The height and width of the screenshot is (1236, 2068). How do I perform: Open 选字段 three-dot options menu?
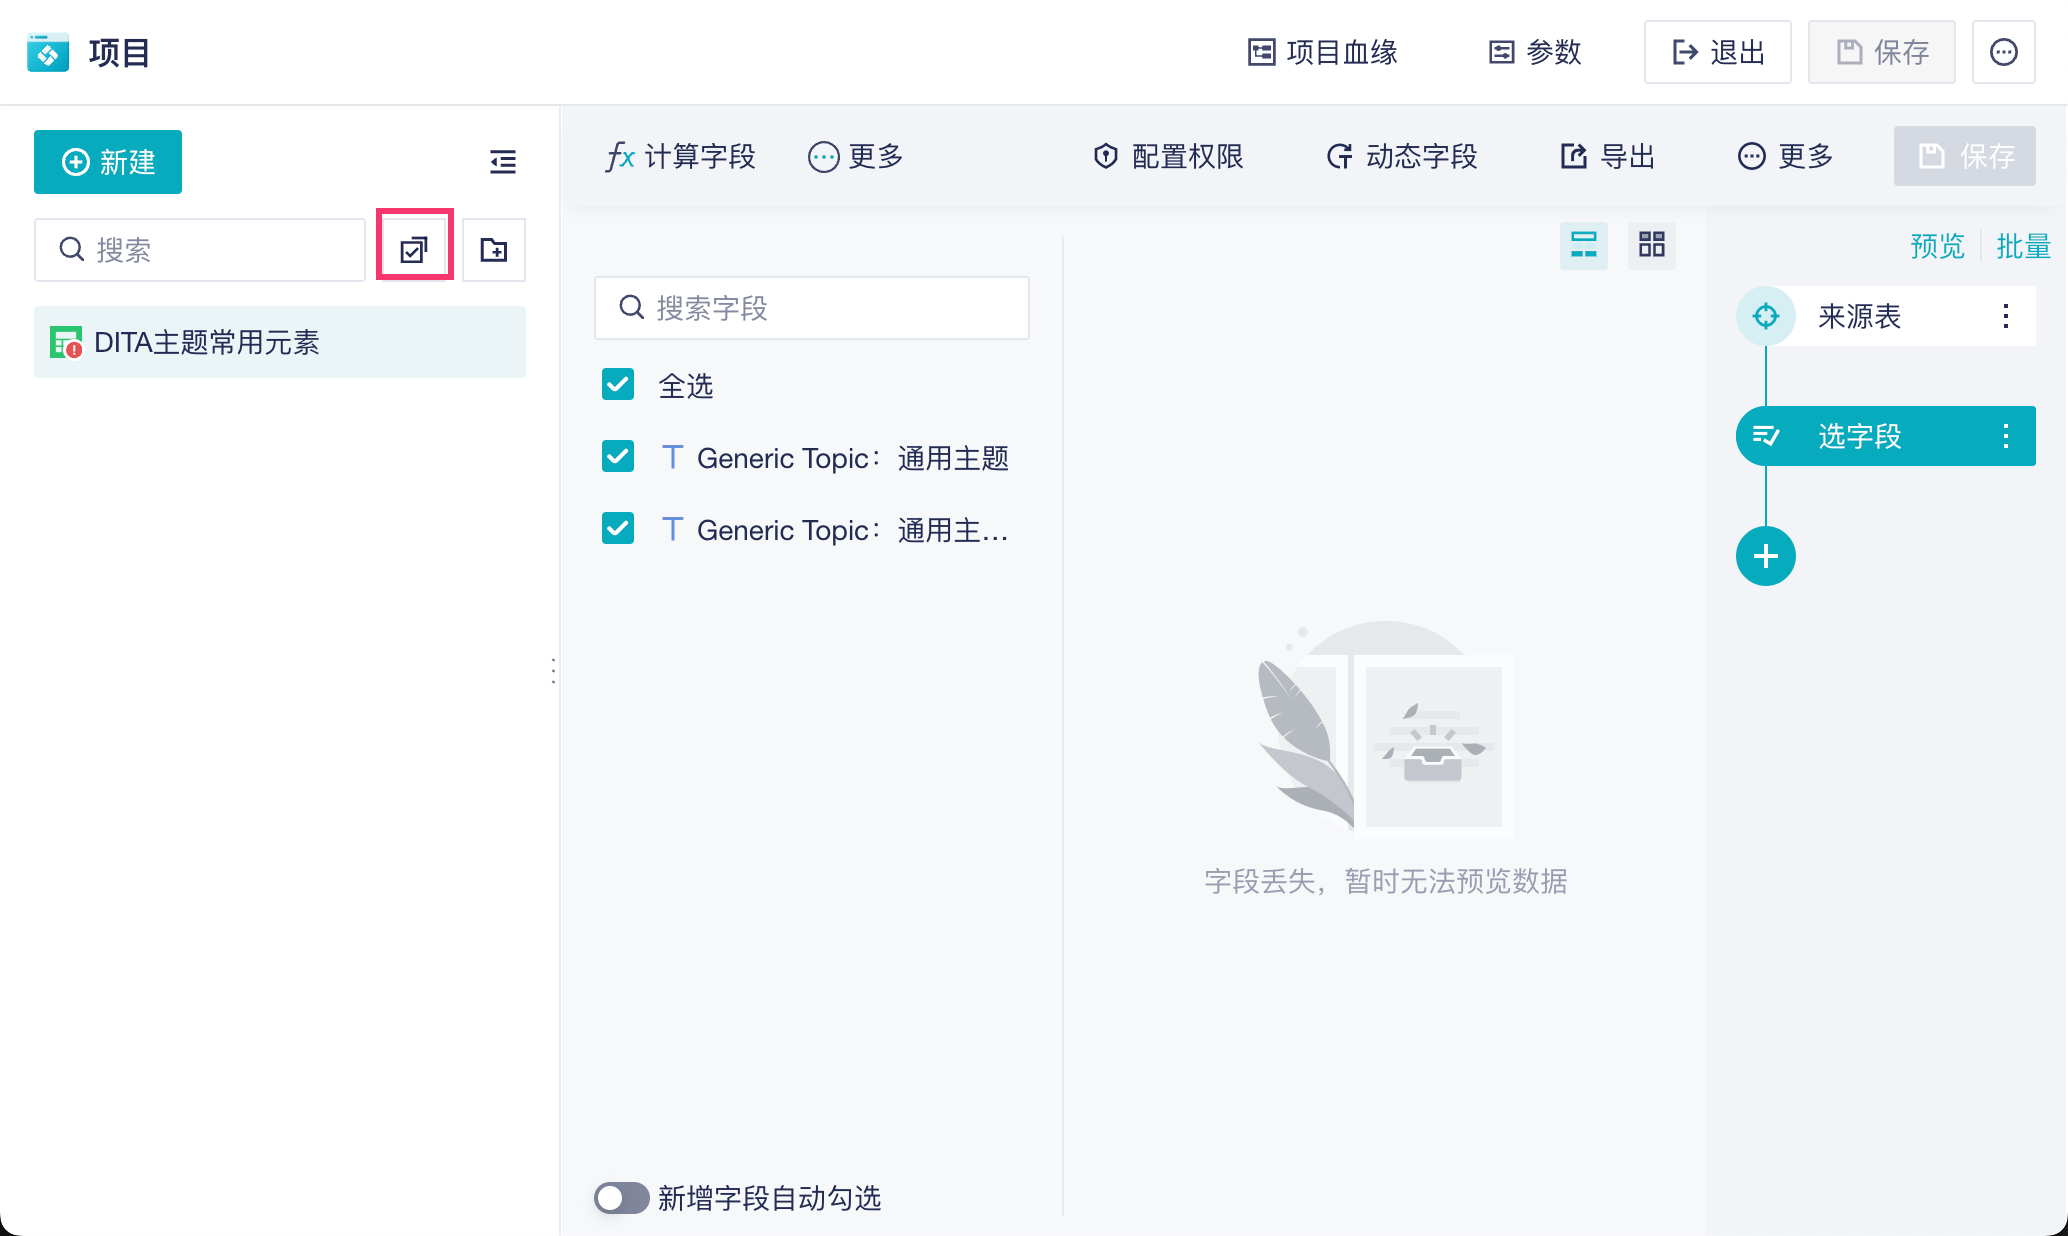pos(2006,436)
